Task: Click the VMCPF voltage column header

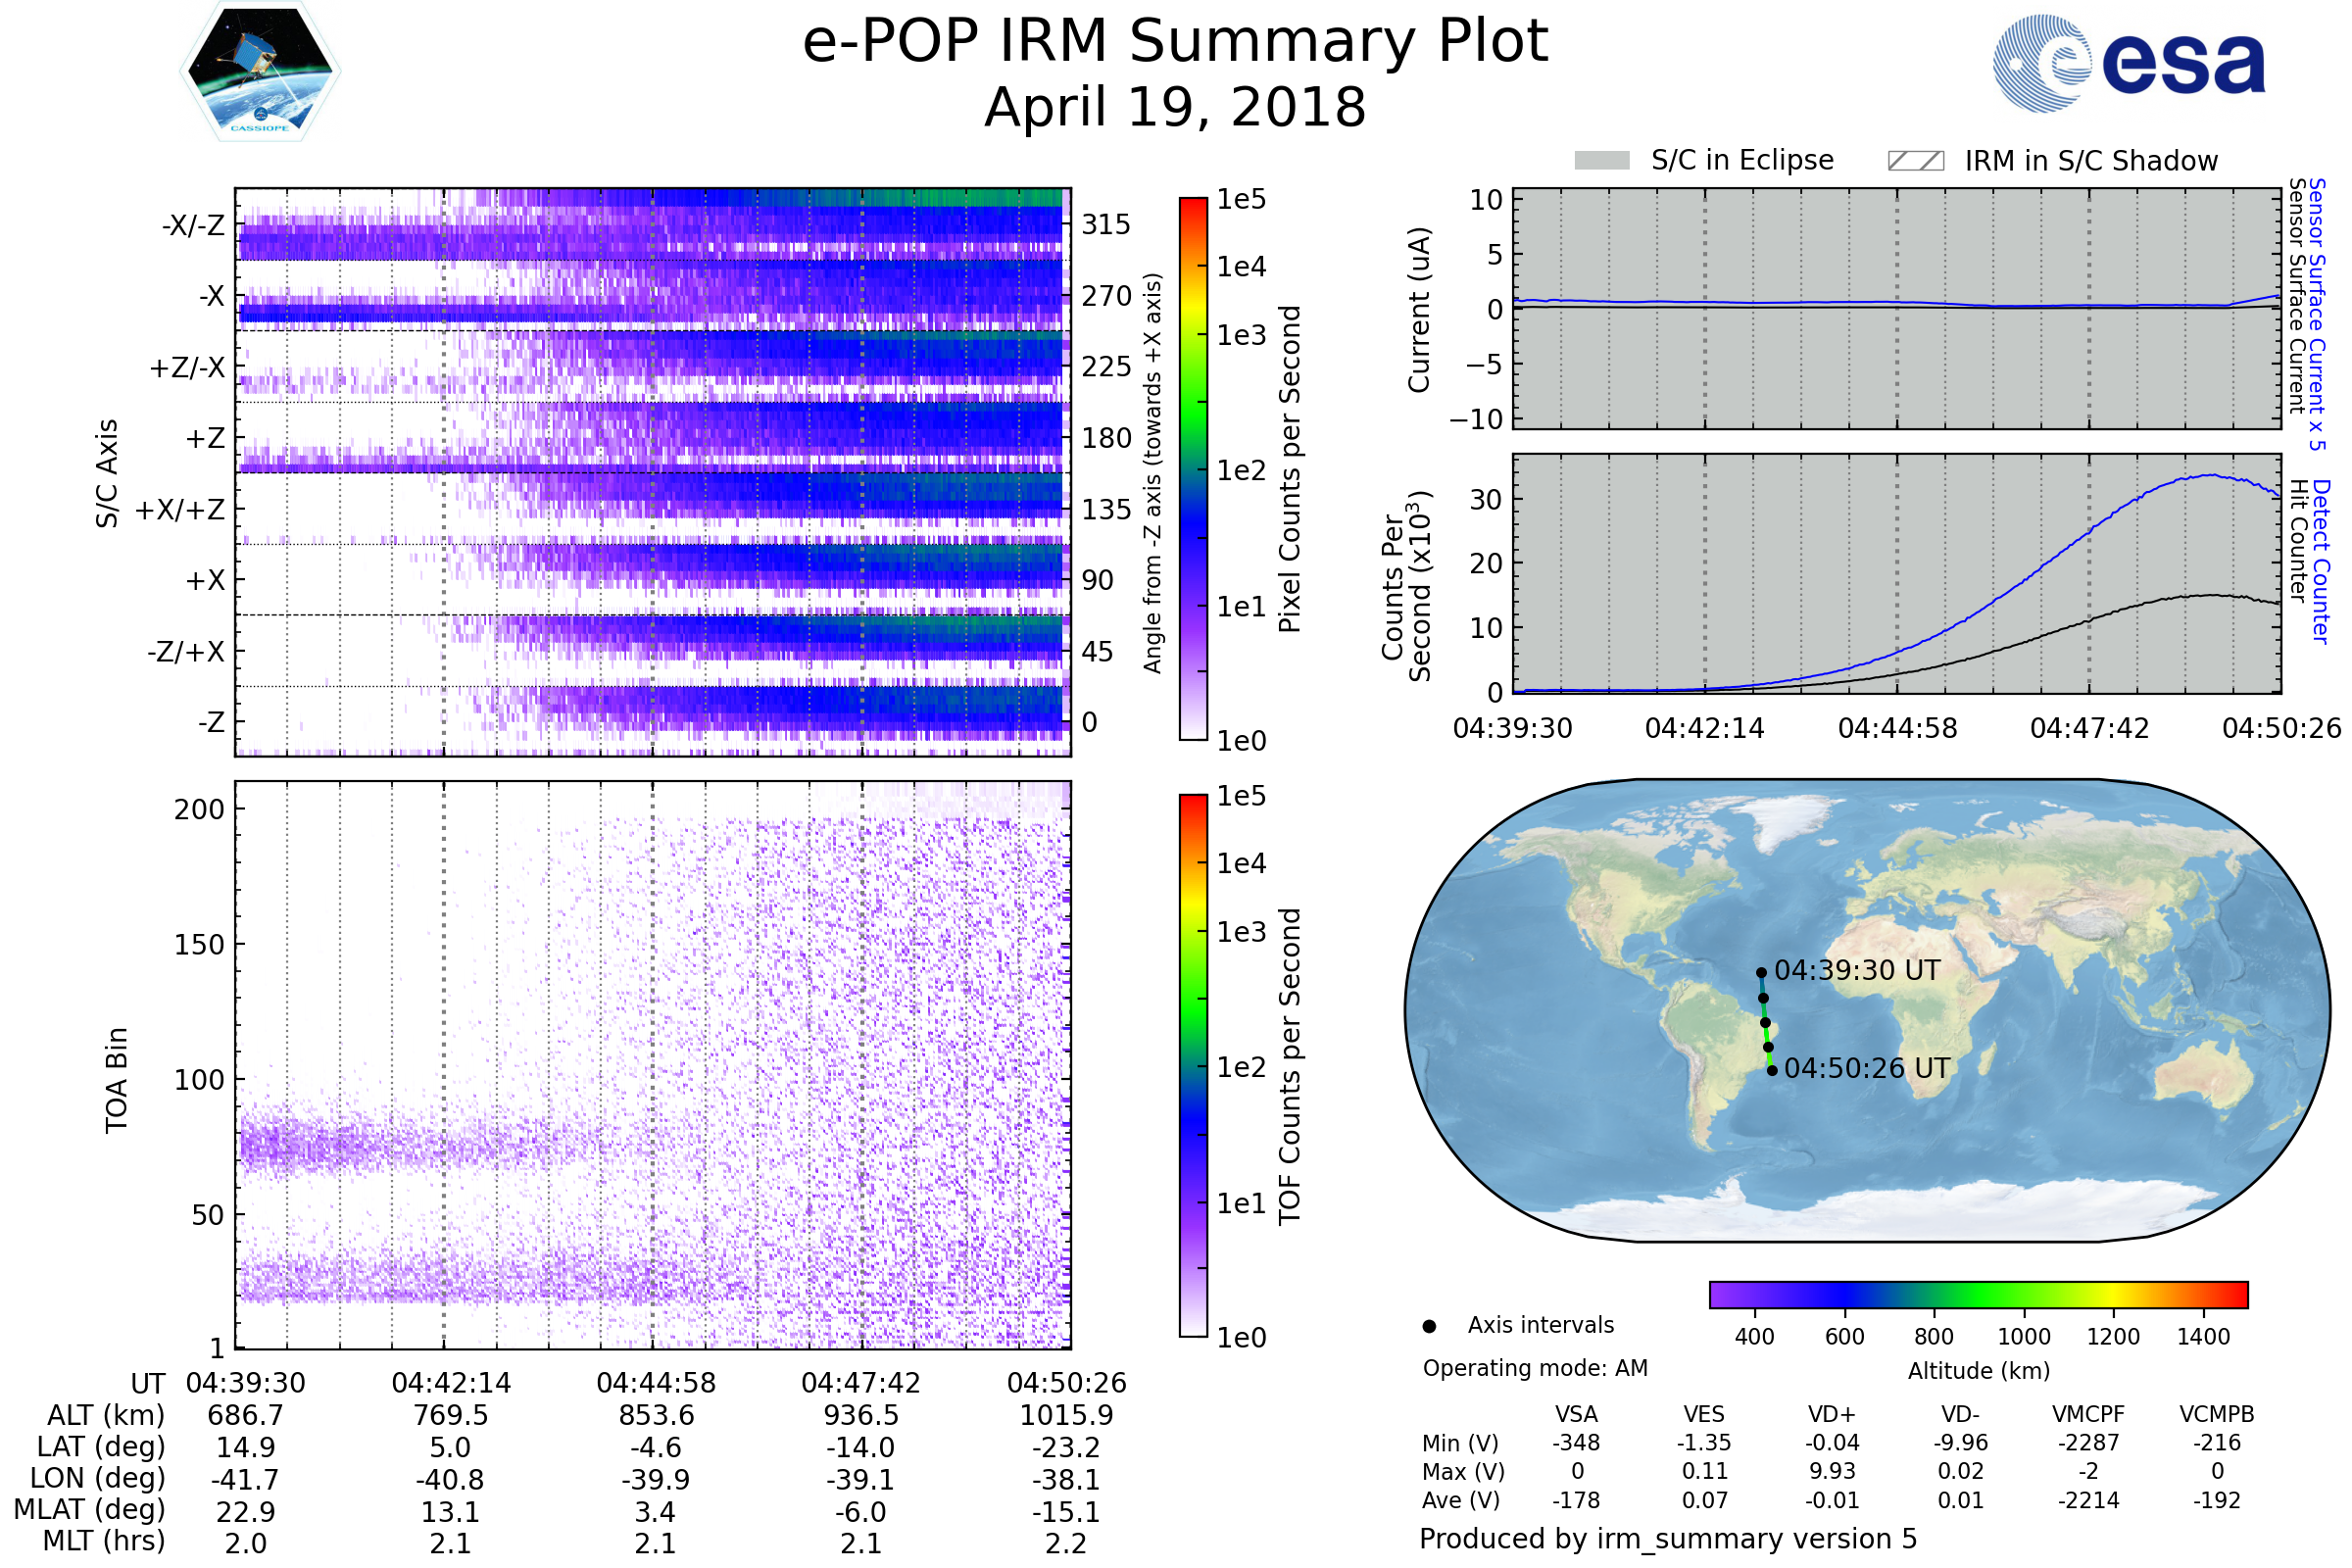Action: [x=2088, y=1414]
